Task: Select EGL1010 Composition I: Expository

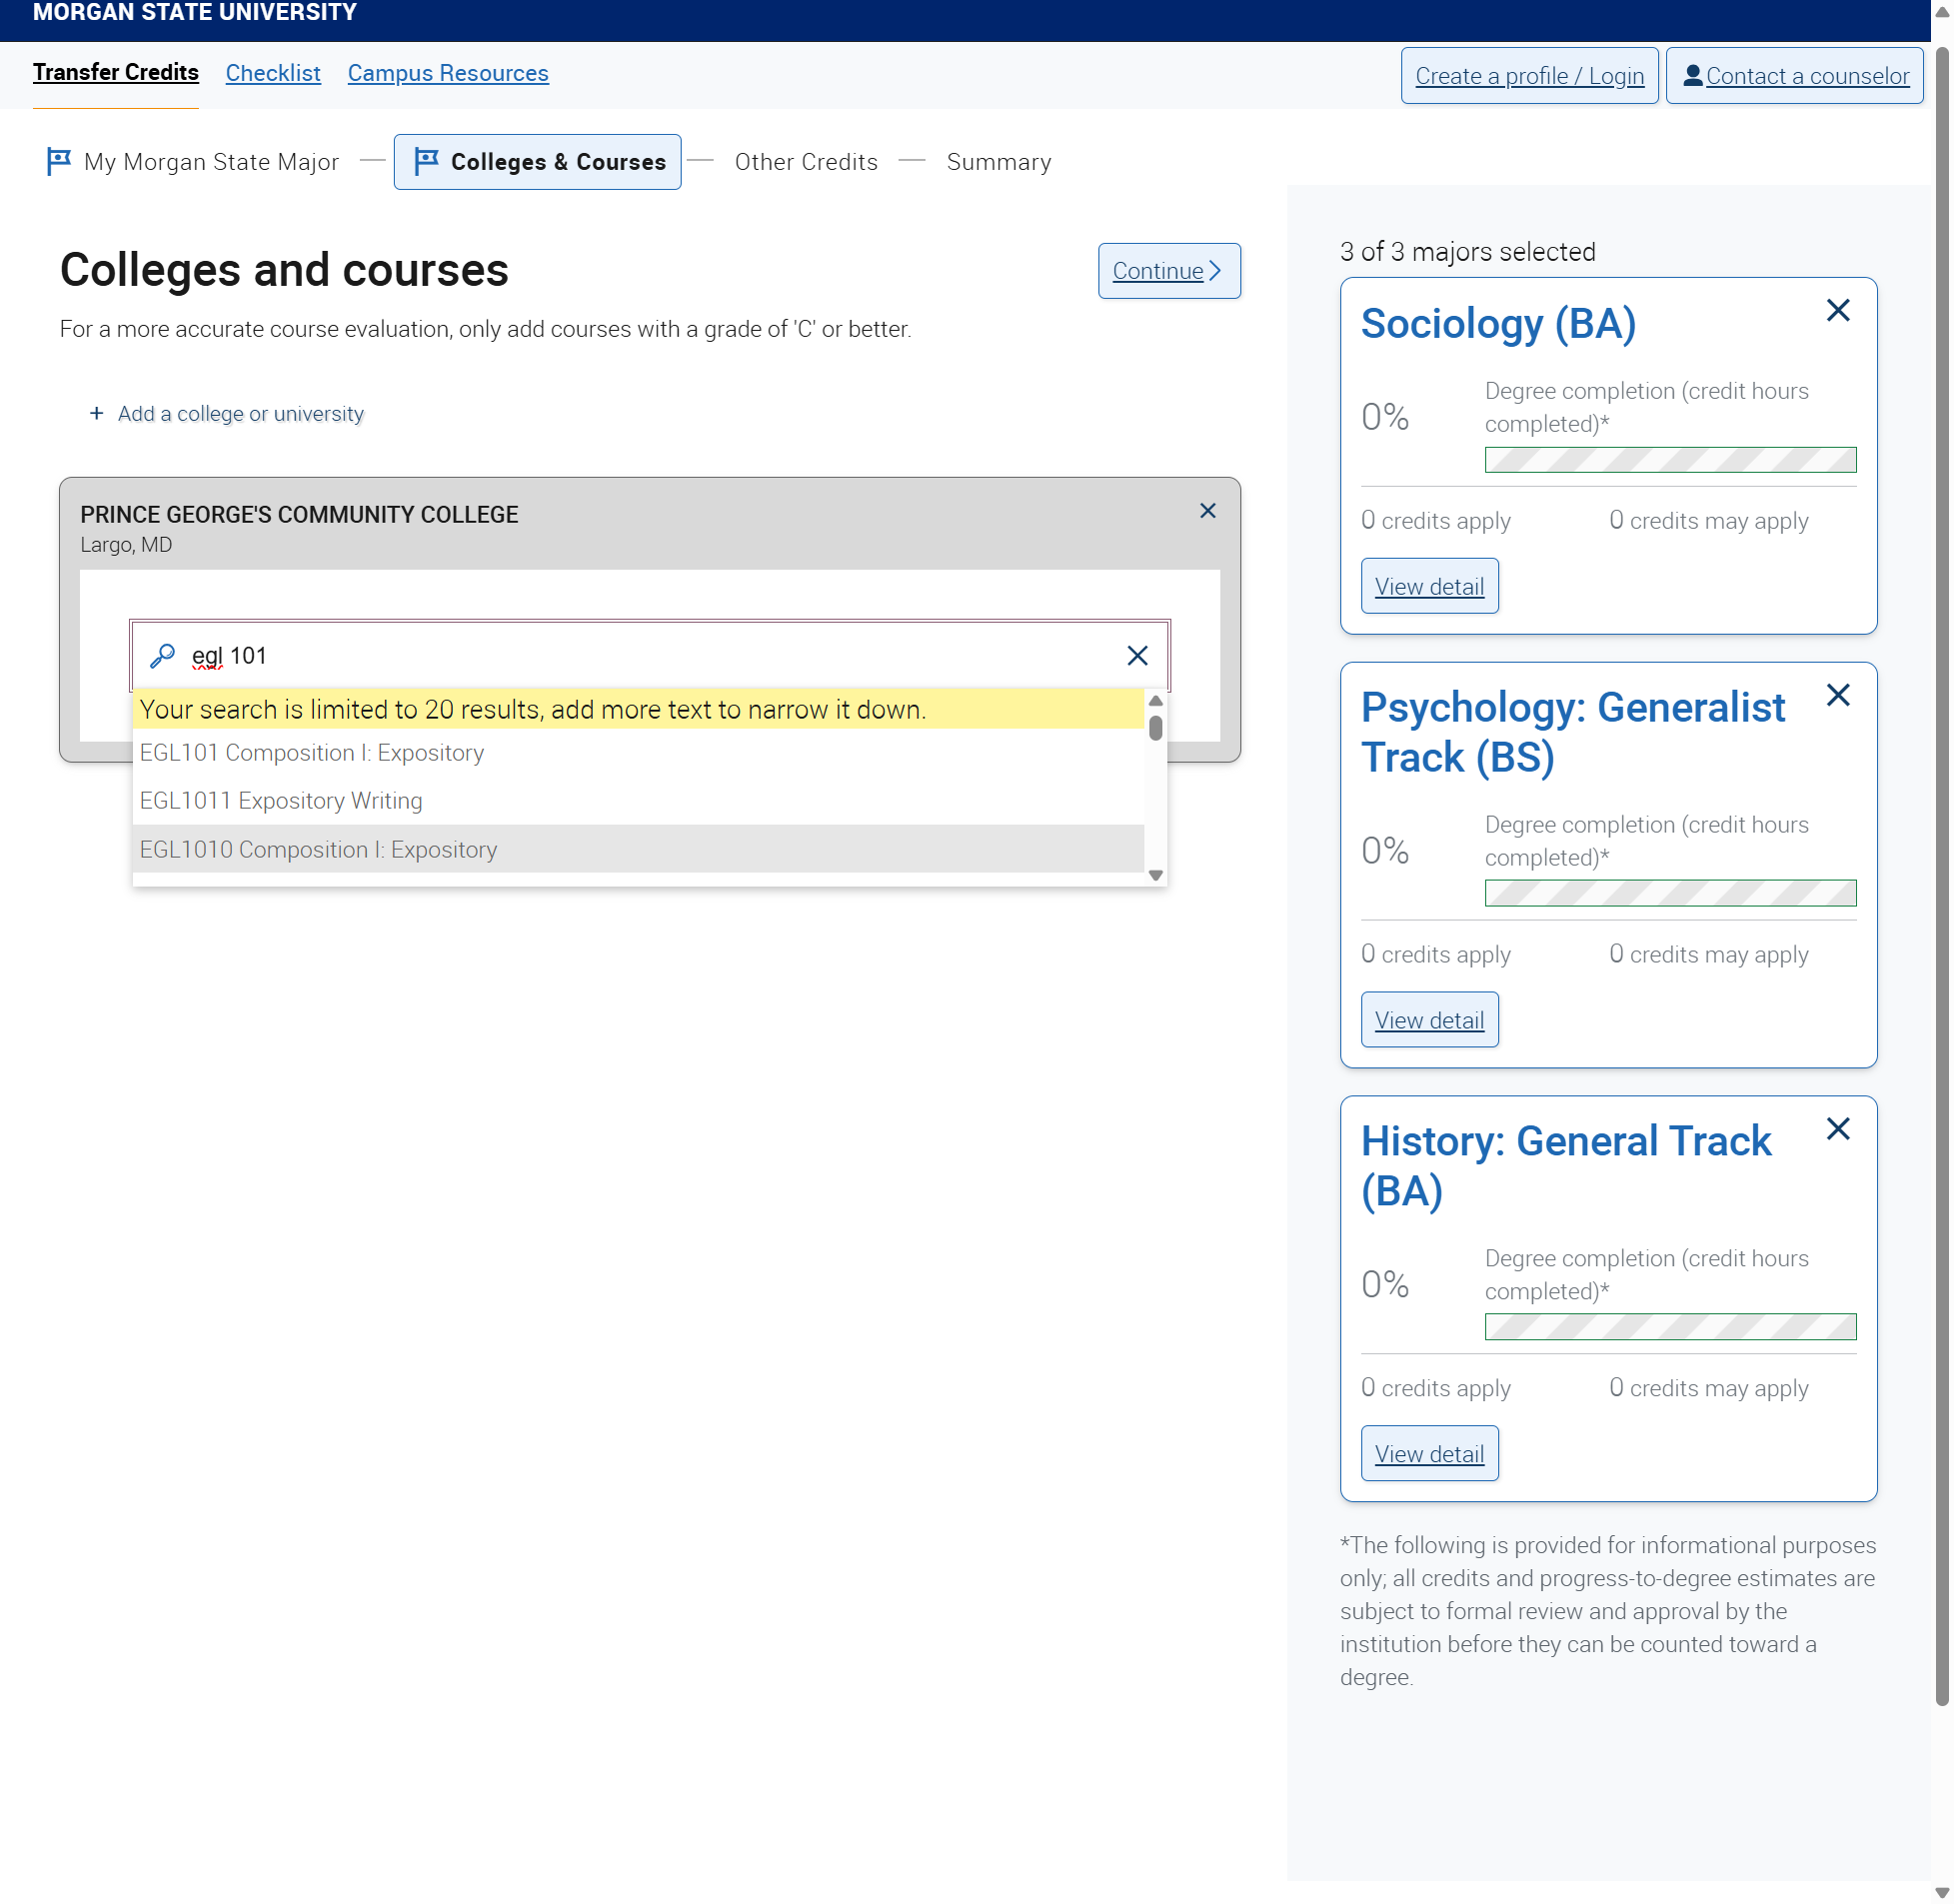Action: pos(638,849)
